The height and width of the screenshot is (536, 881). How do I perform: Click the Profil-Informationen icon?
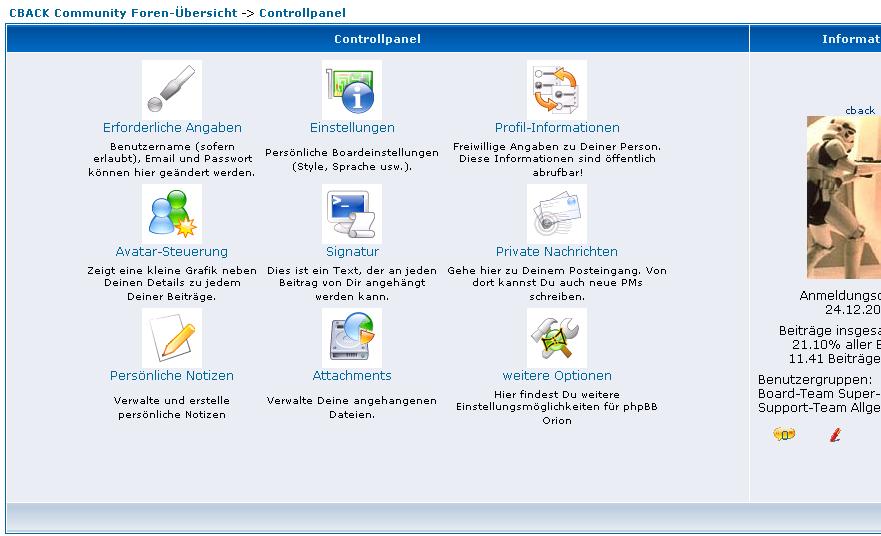(x=557, y=90)
